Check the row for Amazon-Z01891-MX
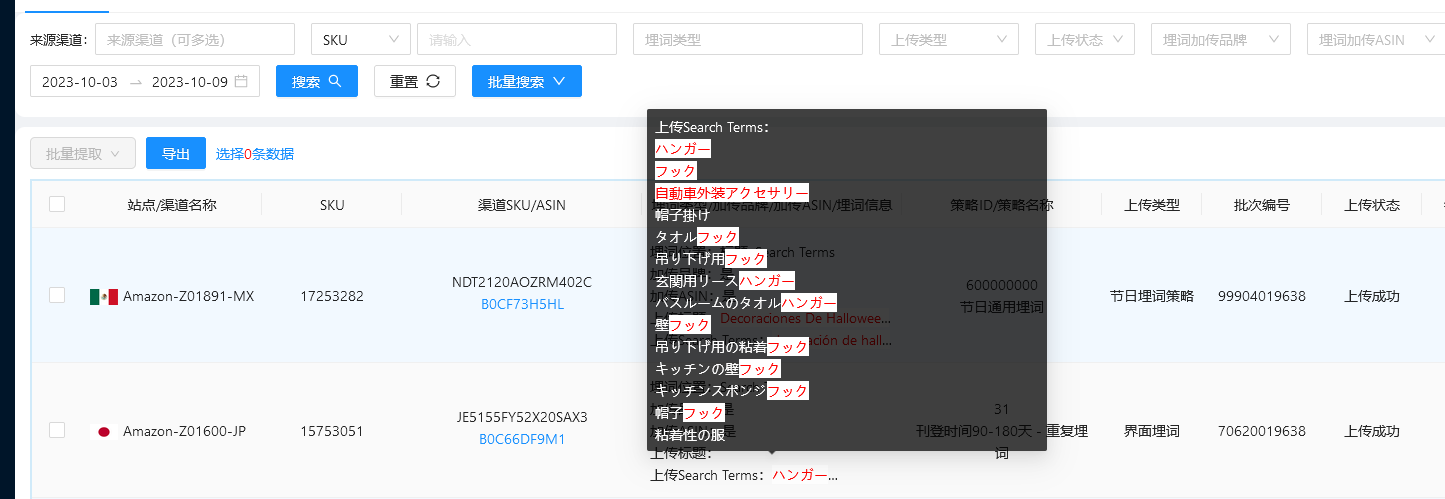The height and width of the screenshot is (499, 1445). click(57, 295)
